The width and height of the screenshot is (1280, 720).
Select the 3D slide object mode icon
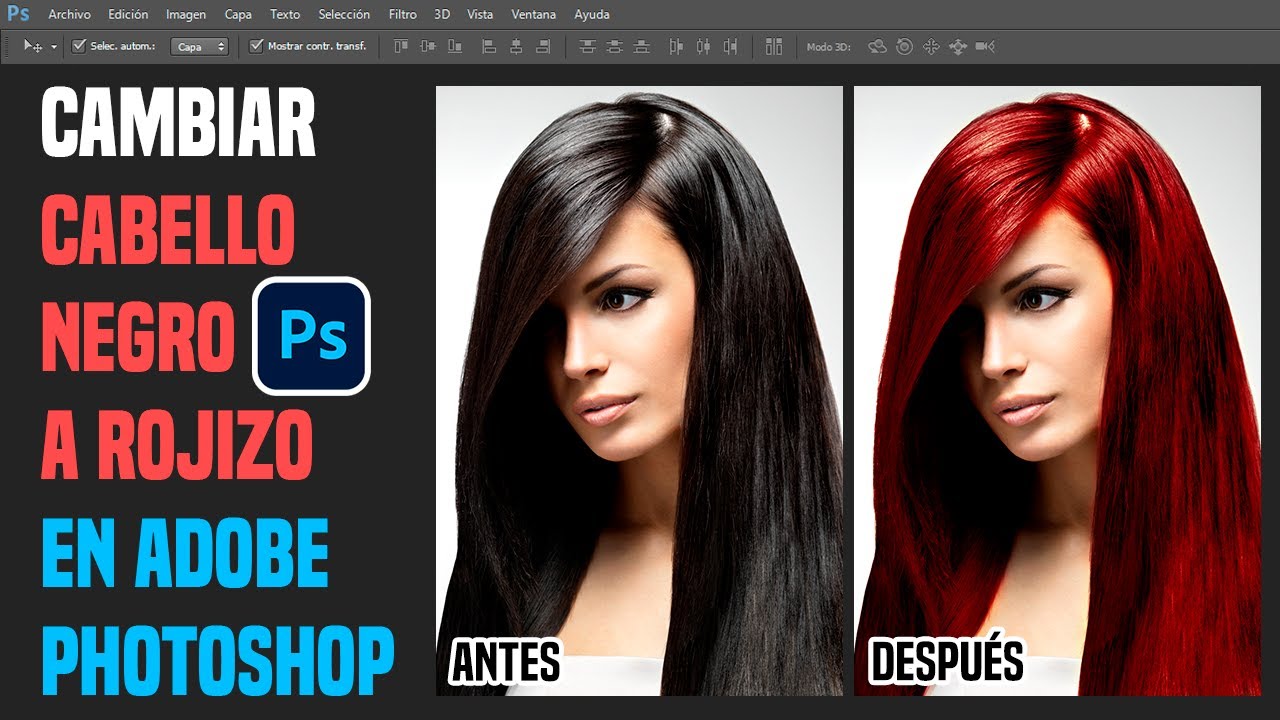coord(958,46)
